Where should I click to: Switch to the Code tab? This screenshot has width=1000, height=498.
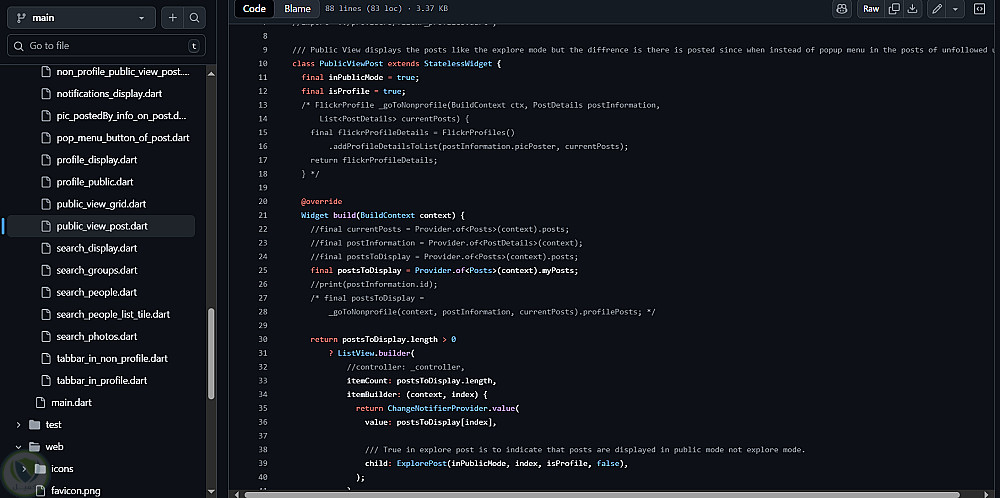click(x=254, y=8)
